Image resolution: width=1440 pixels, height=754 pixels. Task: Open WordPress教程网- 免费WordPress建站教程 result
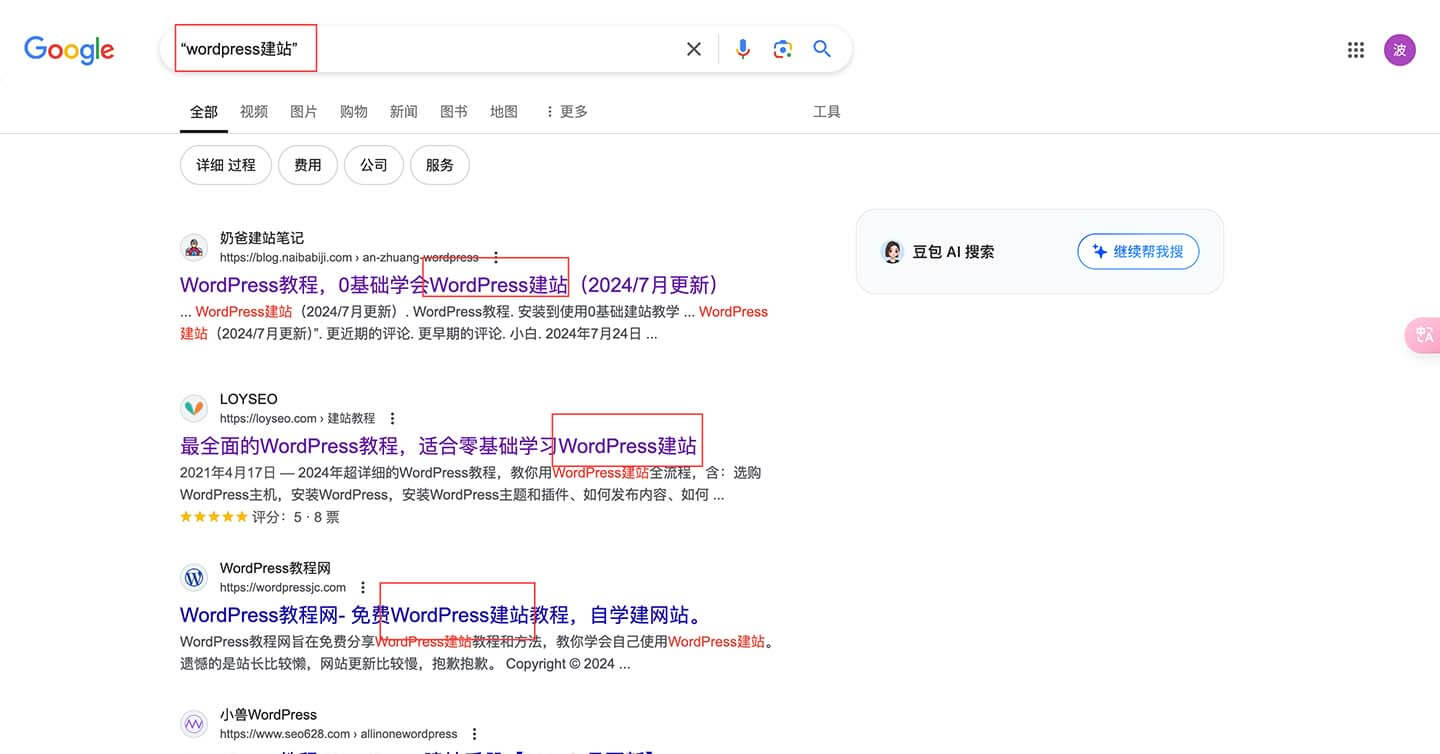[441, 615]
